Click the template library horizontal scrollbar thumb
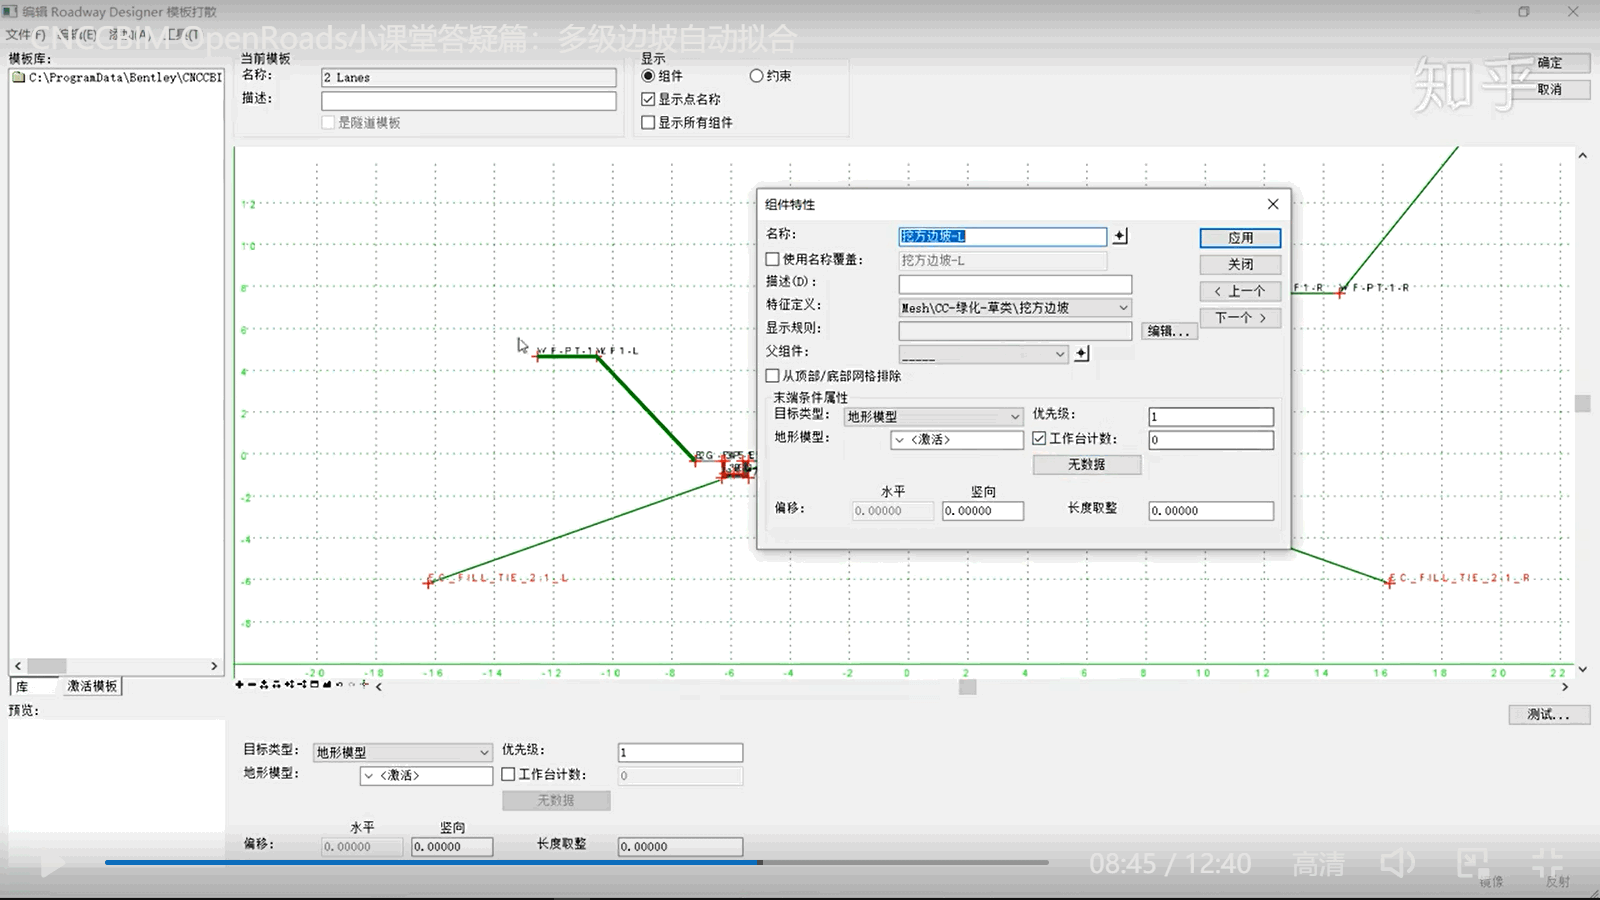Image resolution: width=1600 pixels, height=900 pixels. pyautogui.click(x=47, y=666)
